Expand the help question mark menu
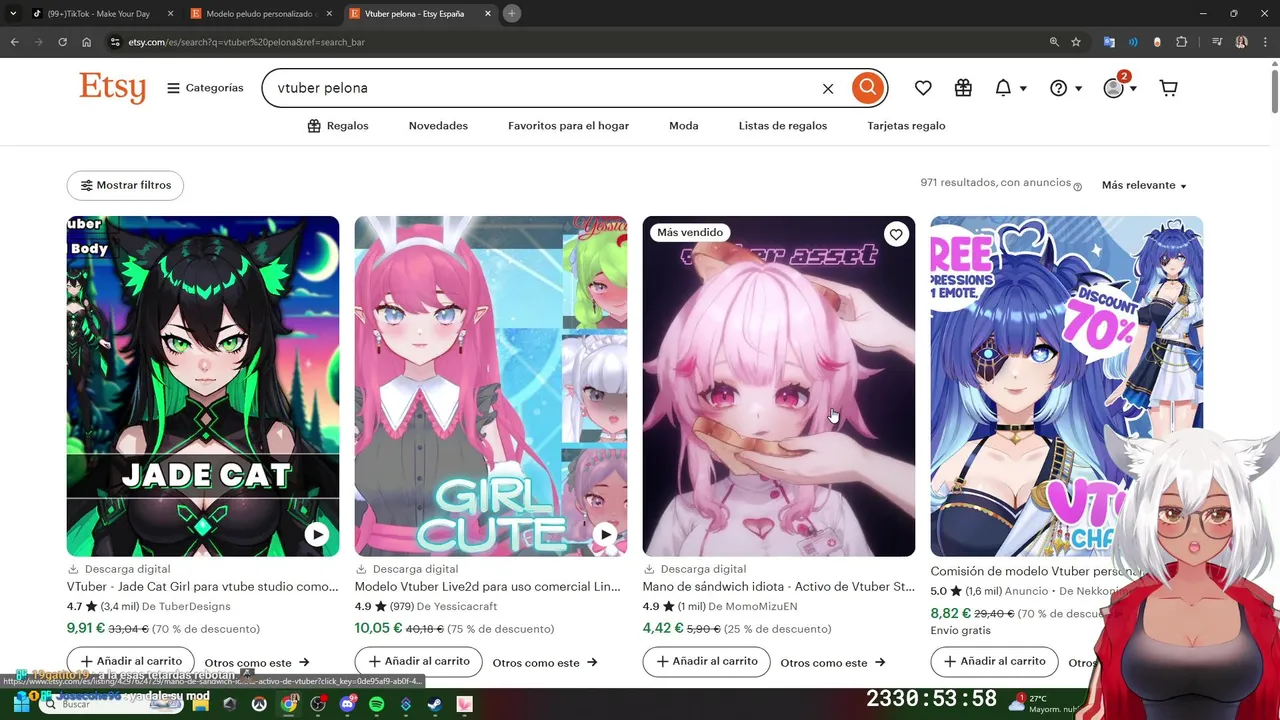Screen dimensions: 1280x720 click(1065, 88)
